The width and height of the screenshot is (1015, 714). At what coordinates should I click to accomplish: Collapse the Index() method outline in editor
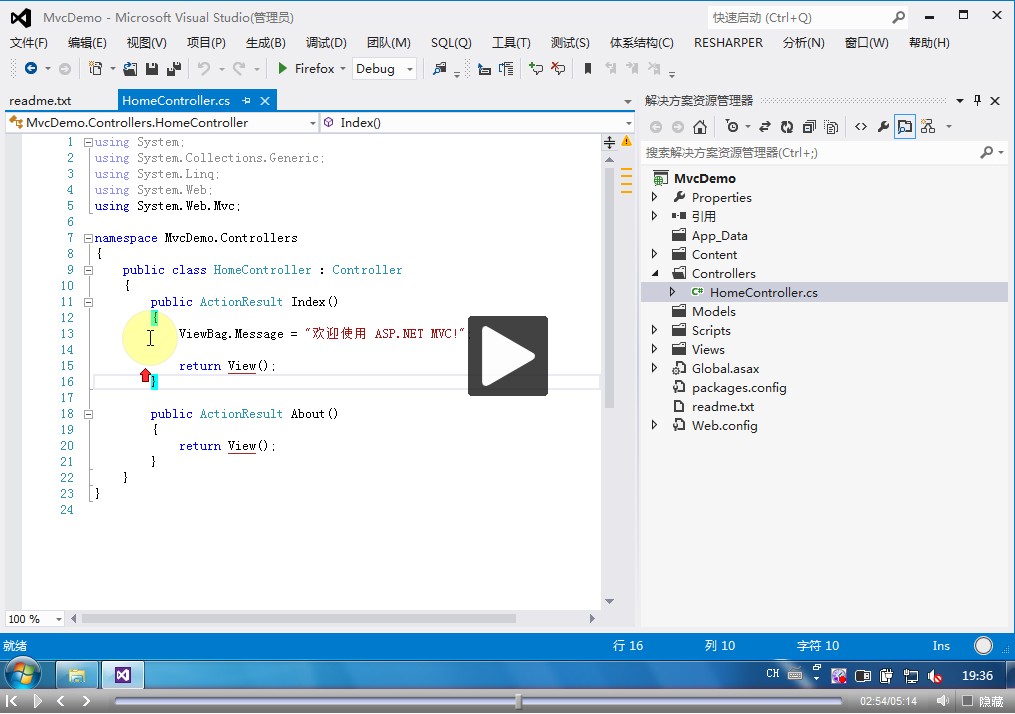89,302
